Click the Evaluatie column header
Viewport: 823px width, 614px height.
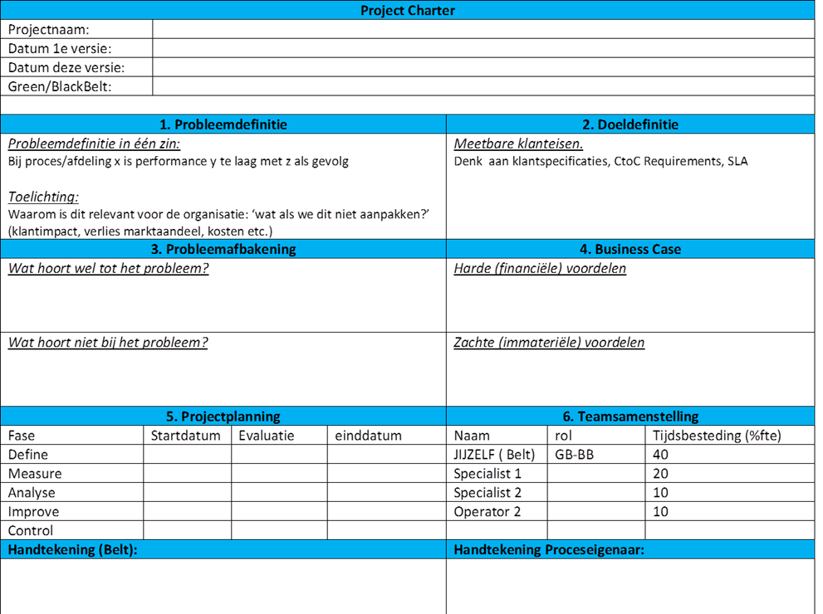[x=279, y=435]
